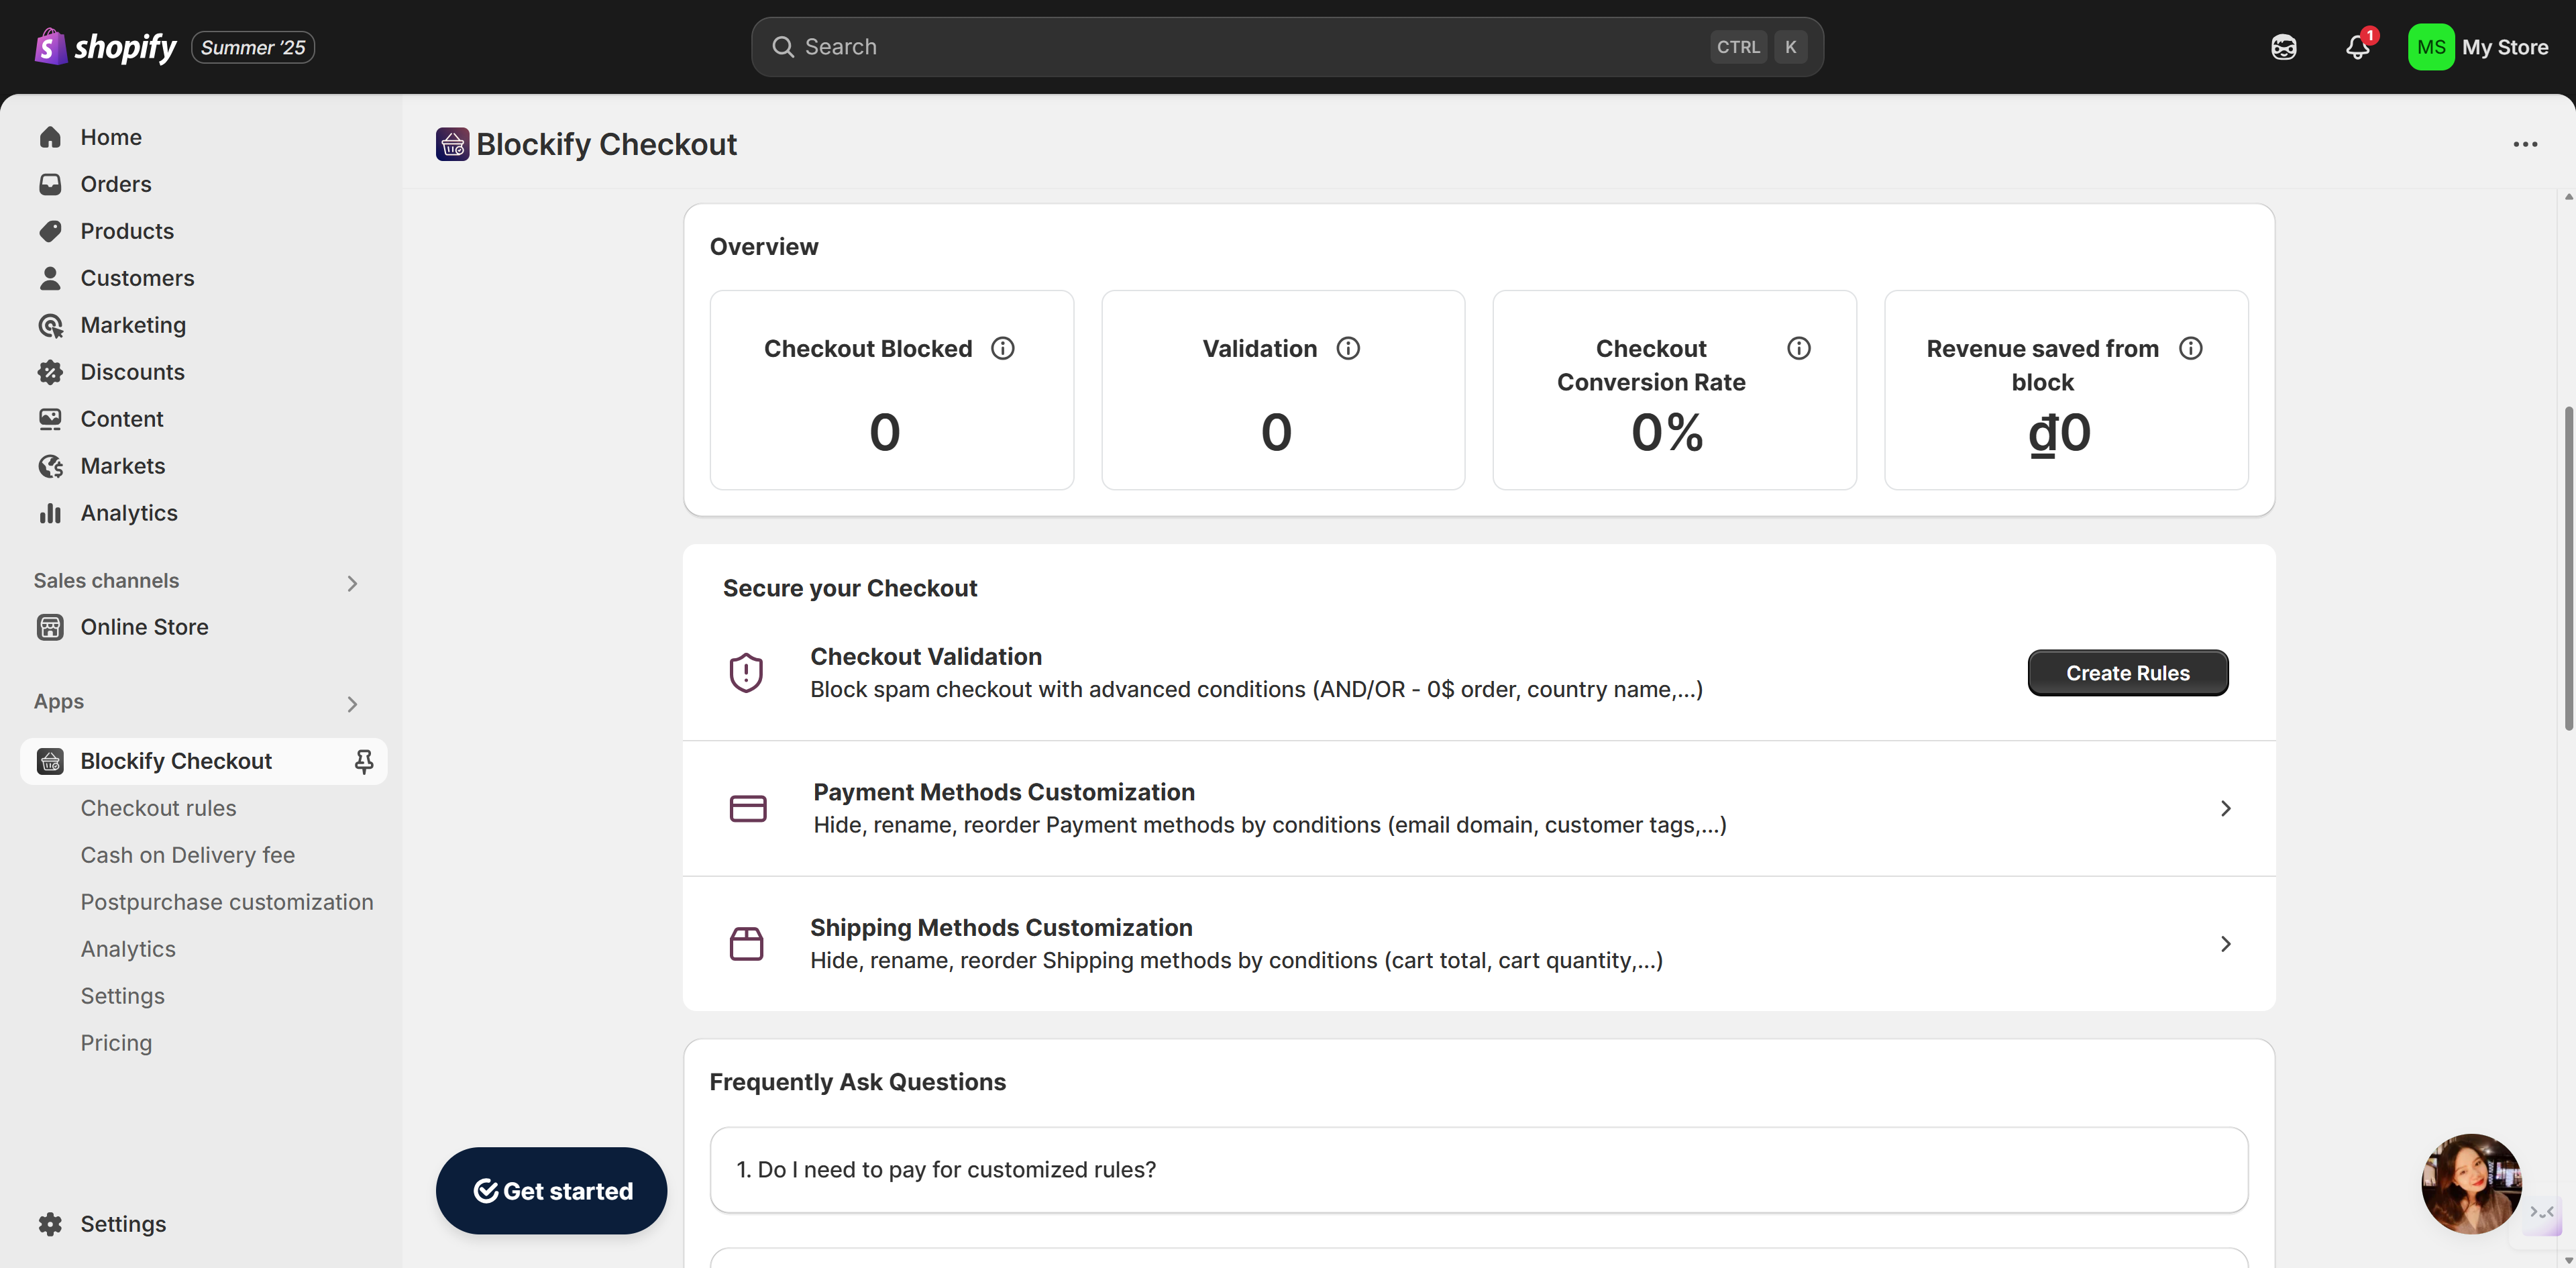Click the MS store avatar

[x=2430, y=47]
